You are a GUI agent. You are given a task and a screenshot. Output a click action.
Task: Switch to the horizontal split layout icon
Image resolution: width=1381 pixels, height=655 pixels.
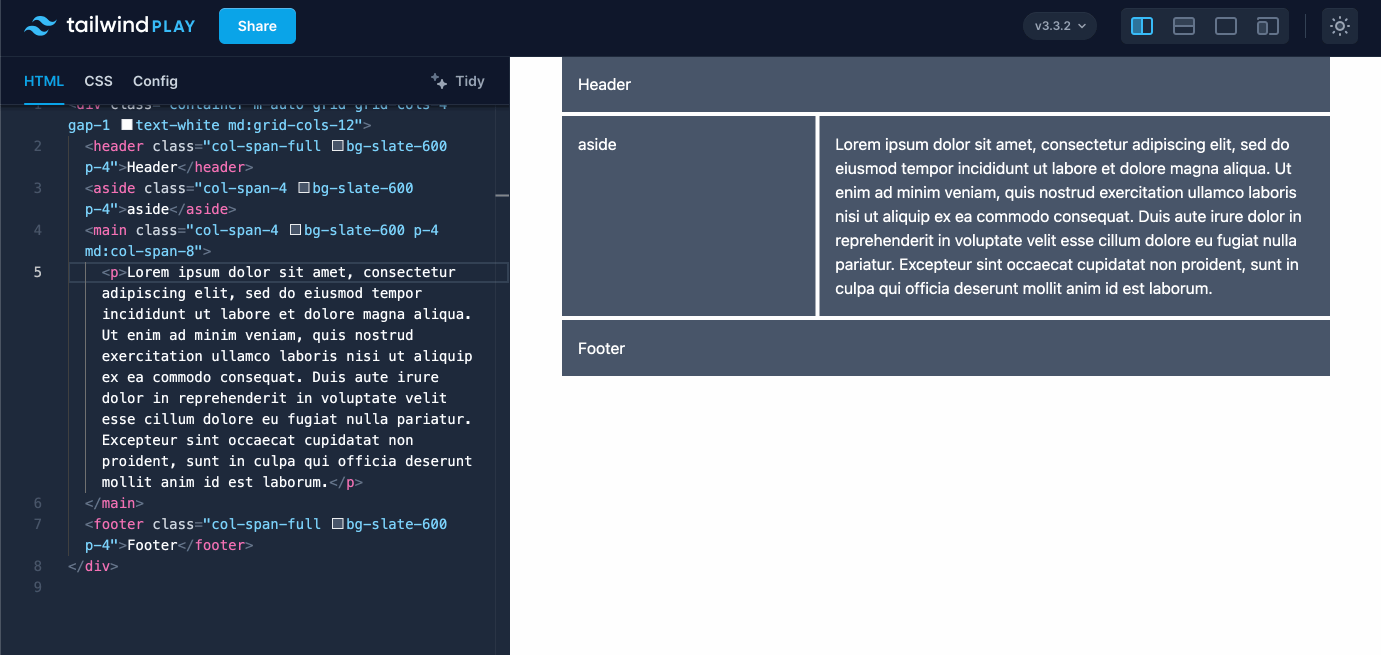click(x=1184, y=26)
